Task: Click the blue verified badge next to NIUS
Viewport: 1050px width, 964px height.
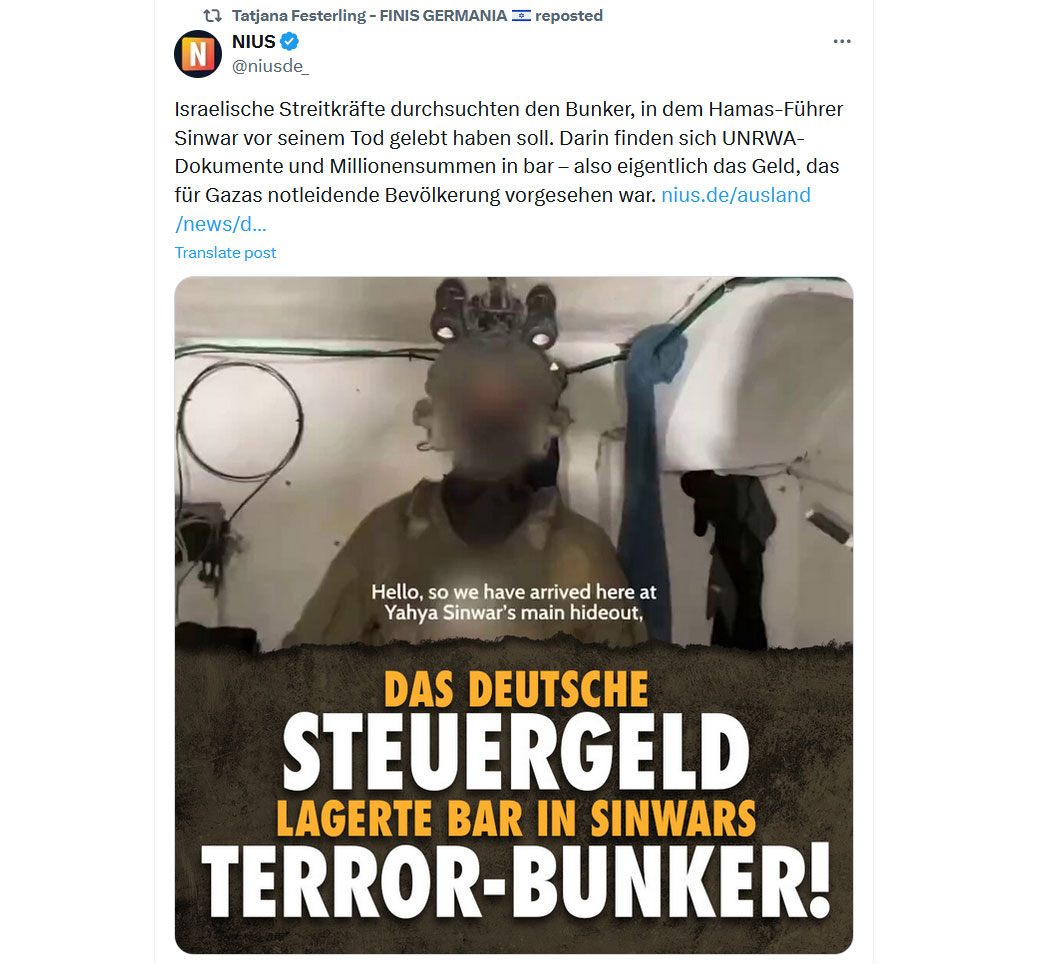Action: [289, 42]
